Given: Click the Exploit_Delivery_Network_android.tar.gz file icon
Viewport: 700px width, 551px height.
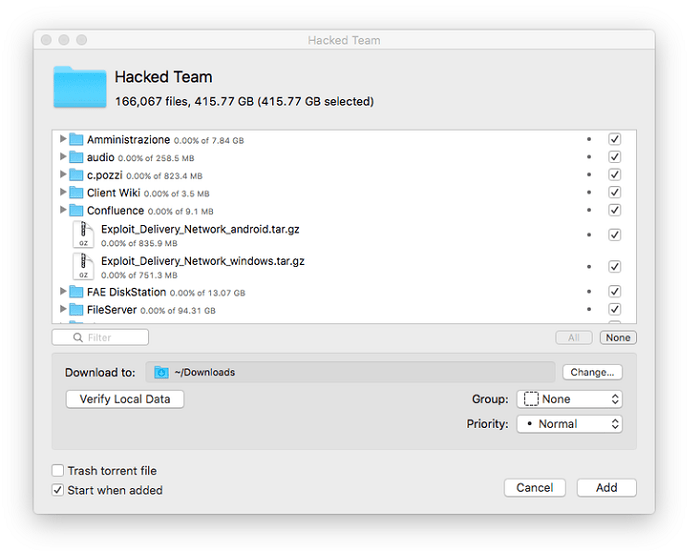Looking at the screenshot, I should (84, 236).
